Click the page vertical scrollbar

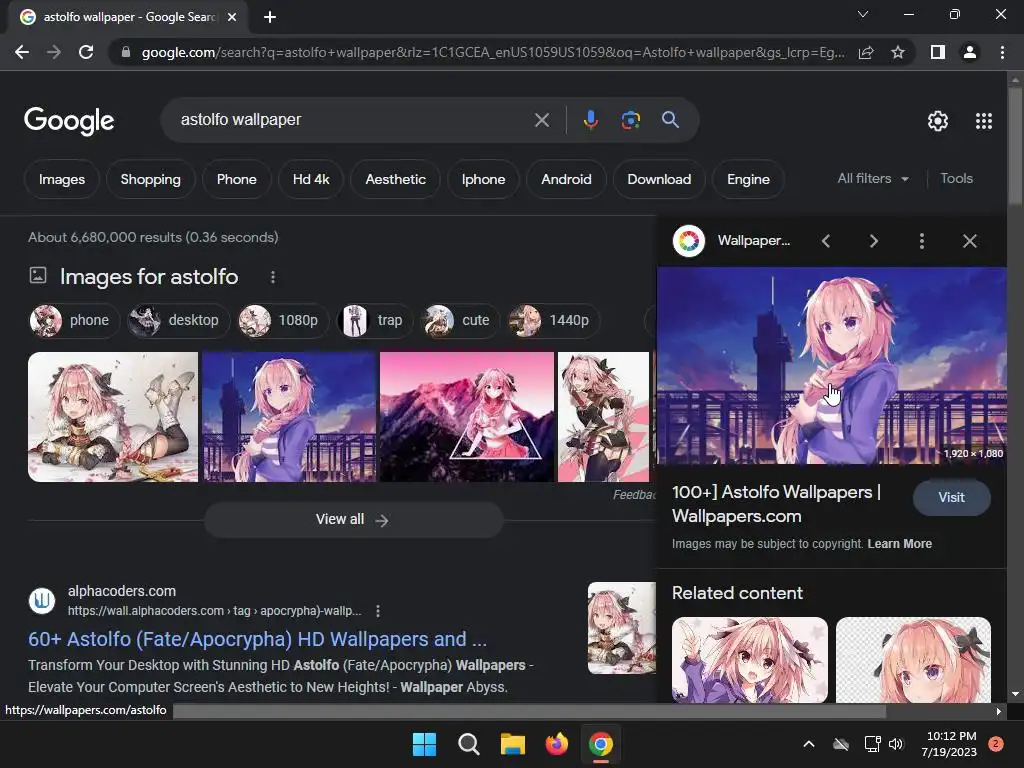[1015, 148]
